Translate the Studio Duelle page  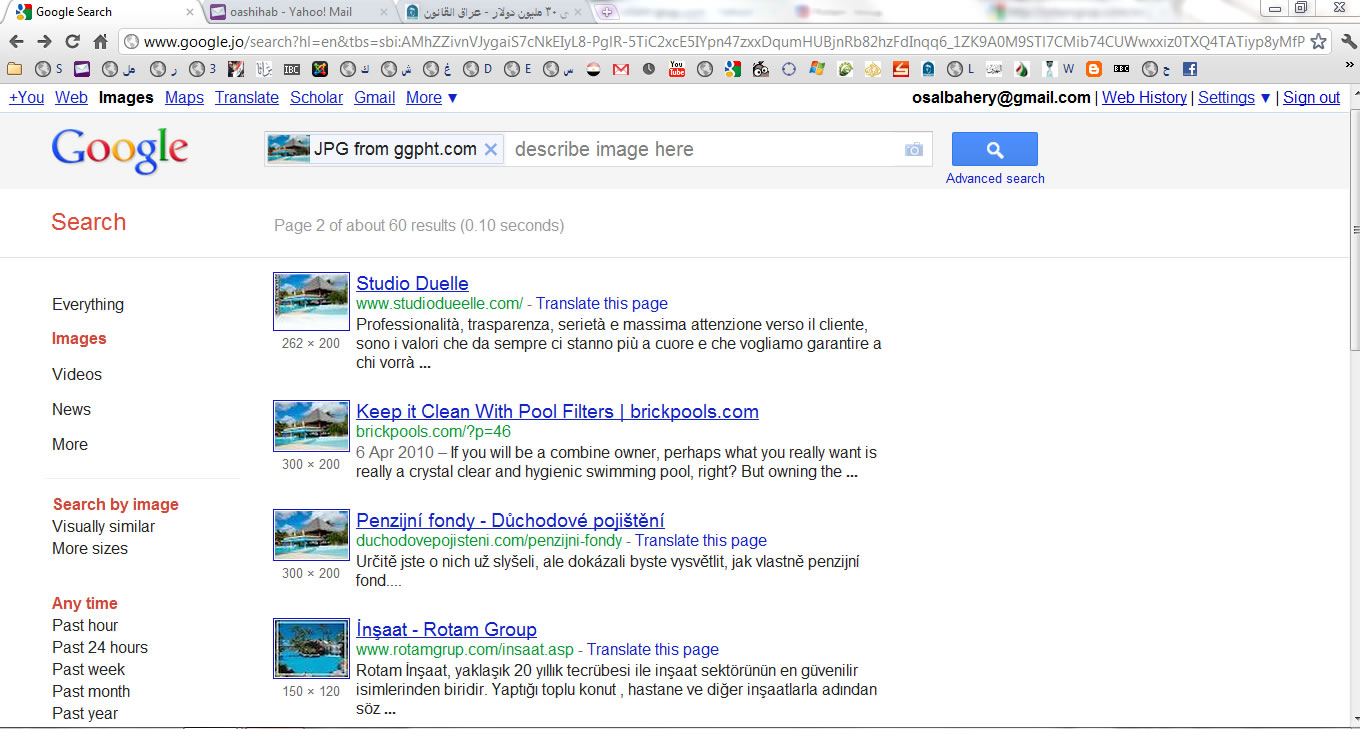(602, 303)
